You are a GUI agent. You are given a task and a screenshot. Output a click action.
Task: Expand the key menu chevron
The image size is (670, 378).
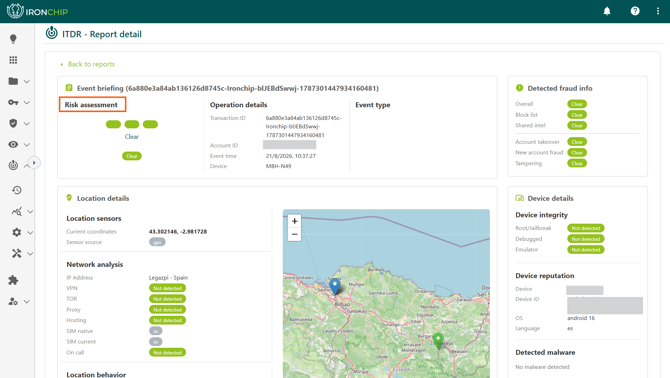point(27,103)
